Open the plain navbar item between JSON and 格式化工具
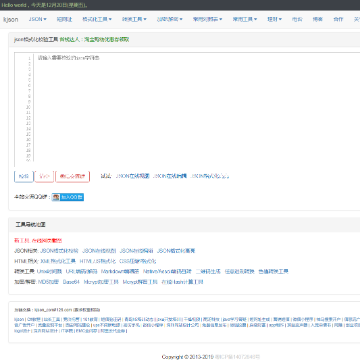 click(64, 19)
